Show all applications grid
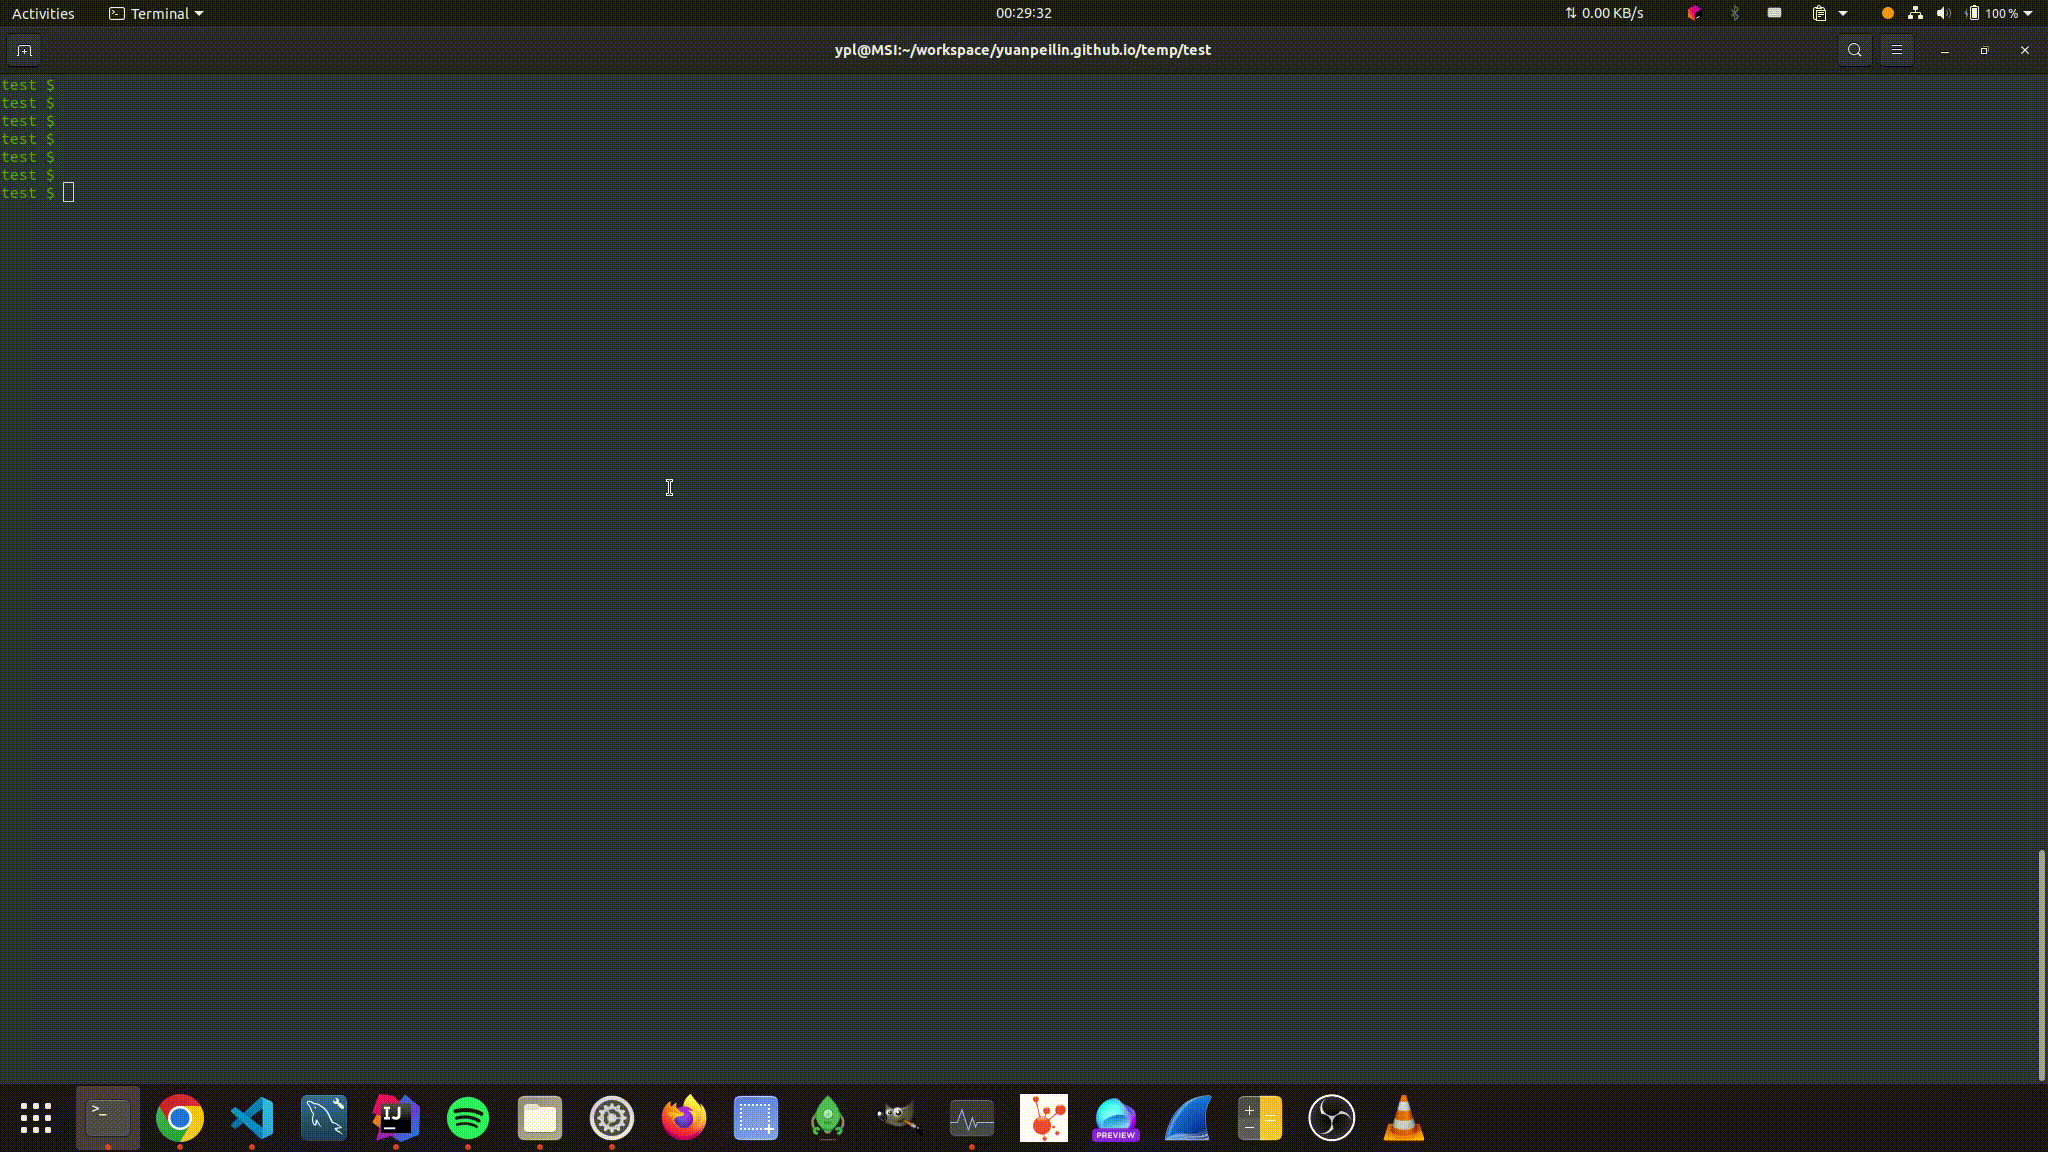 pyautogui.click(x=36, y=1118)
